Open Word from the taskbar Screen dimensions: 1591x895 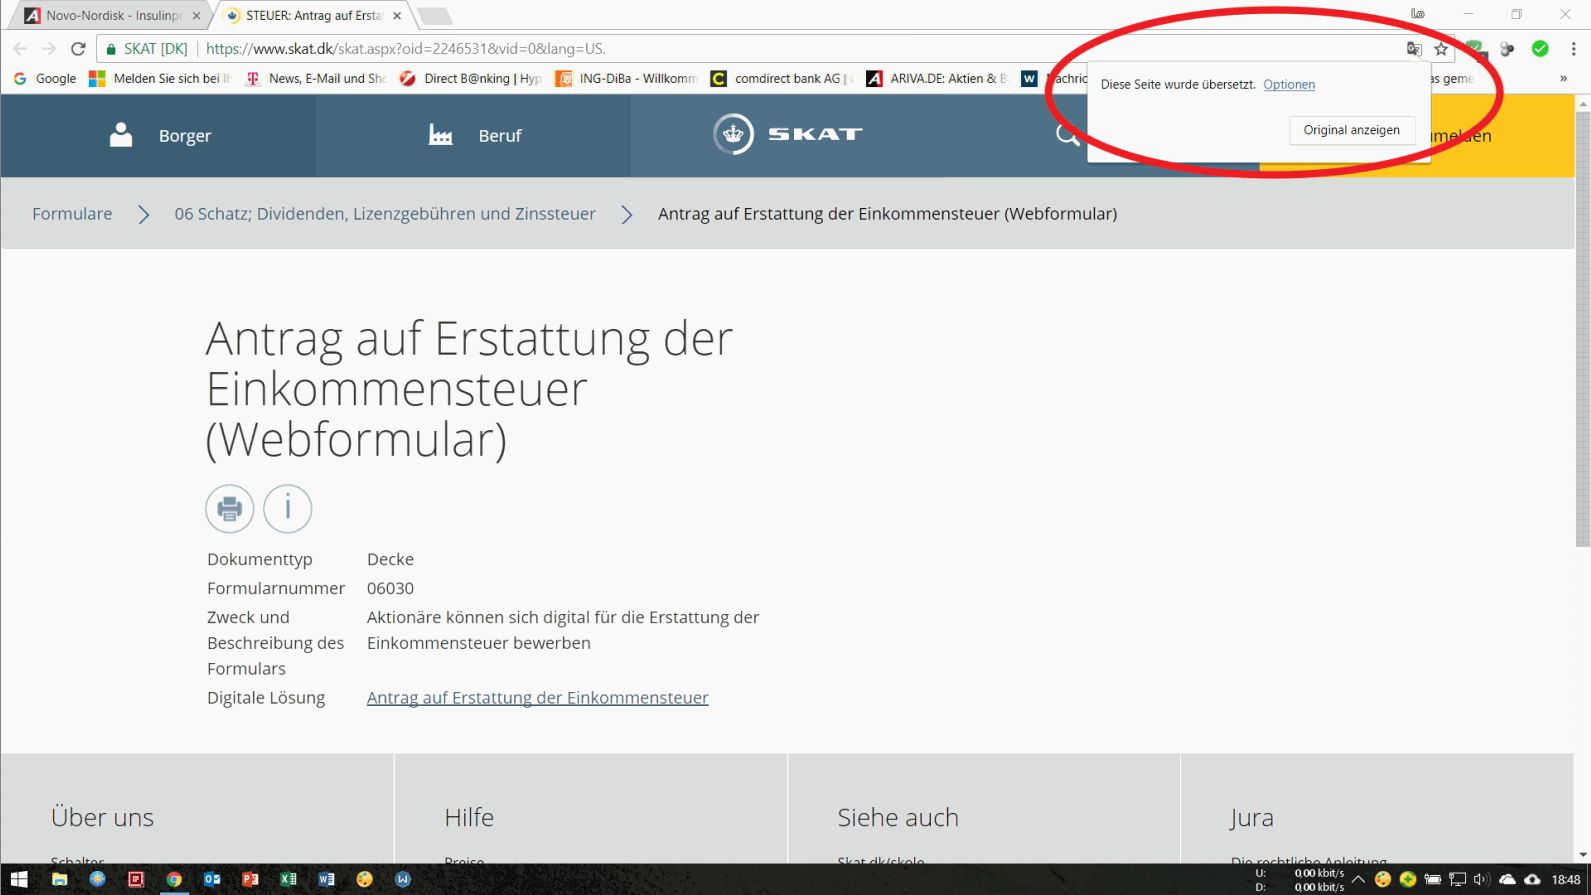click(x=326, y=879)
